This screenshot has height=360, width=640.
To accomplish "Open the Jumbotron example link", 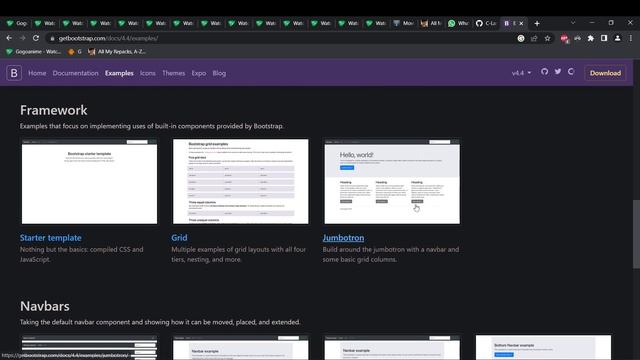I will coord(343,238).
